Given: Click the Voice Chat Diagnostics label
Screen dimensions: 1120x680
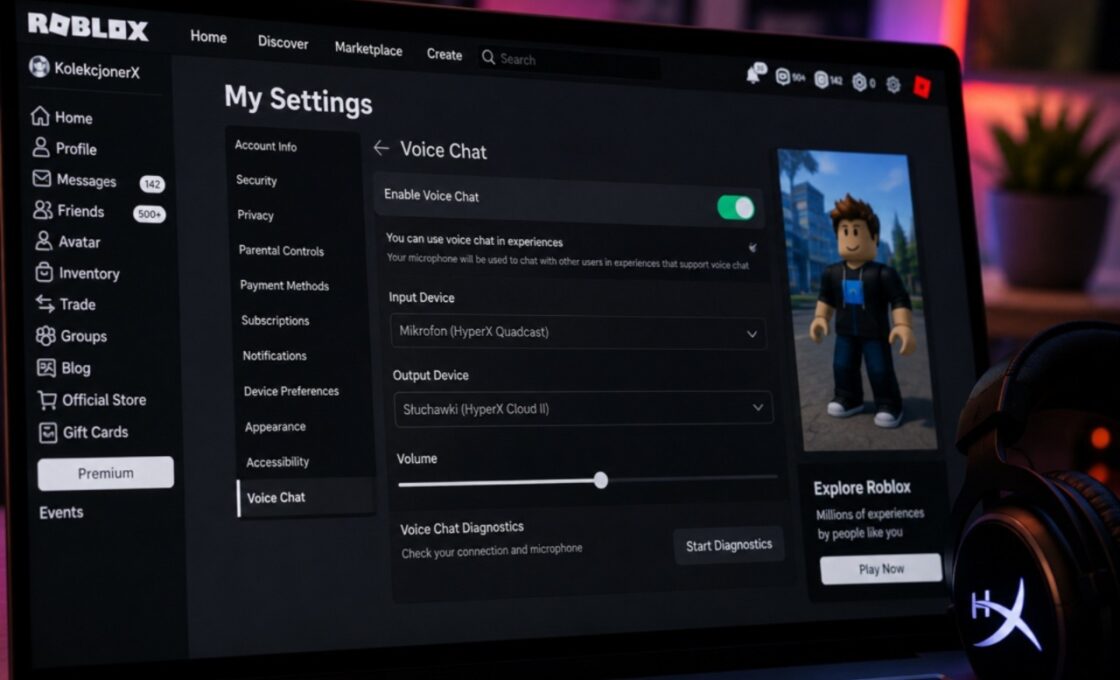Looking at the screenshot, I should [x=462, y=529].
